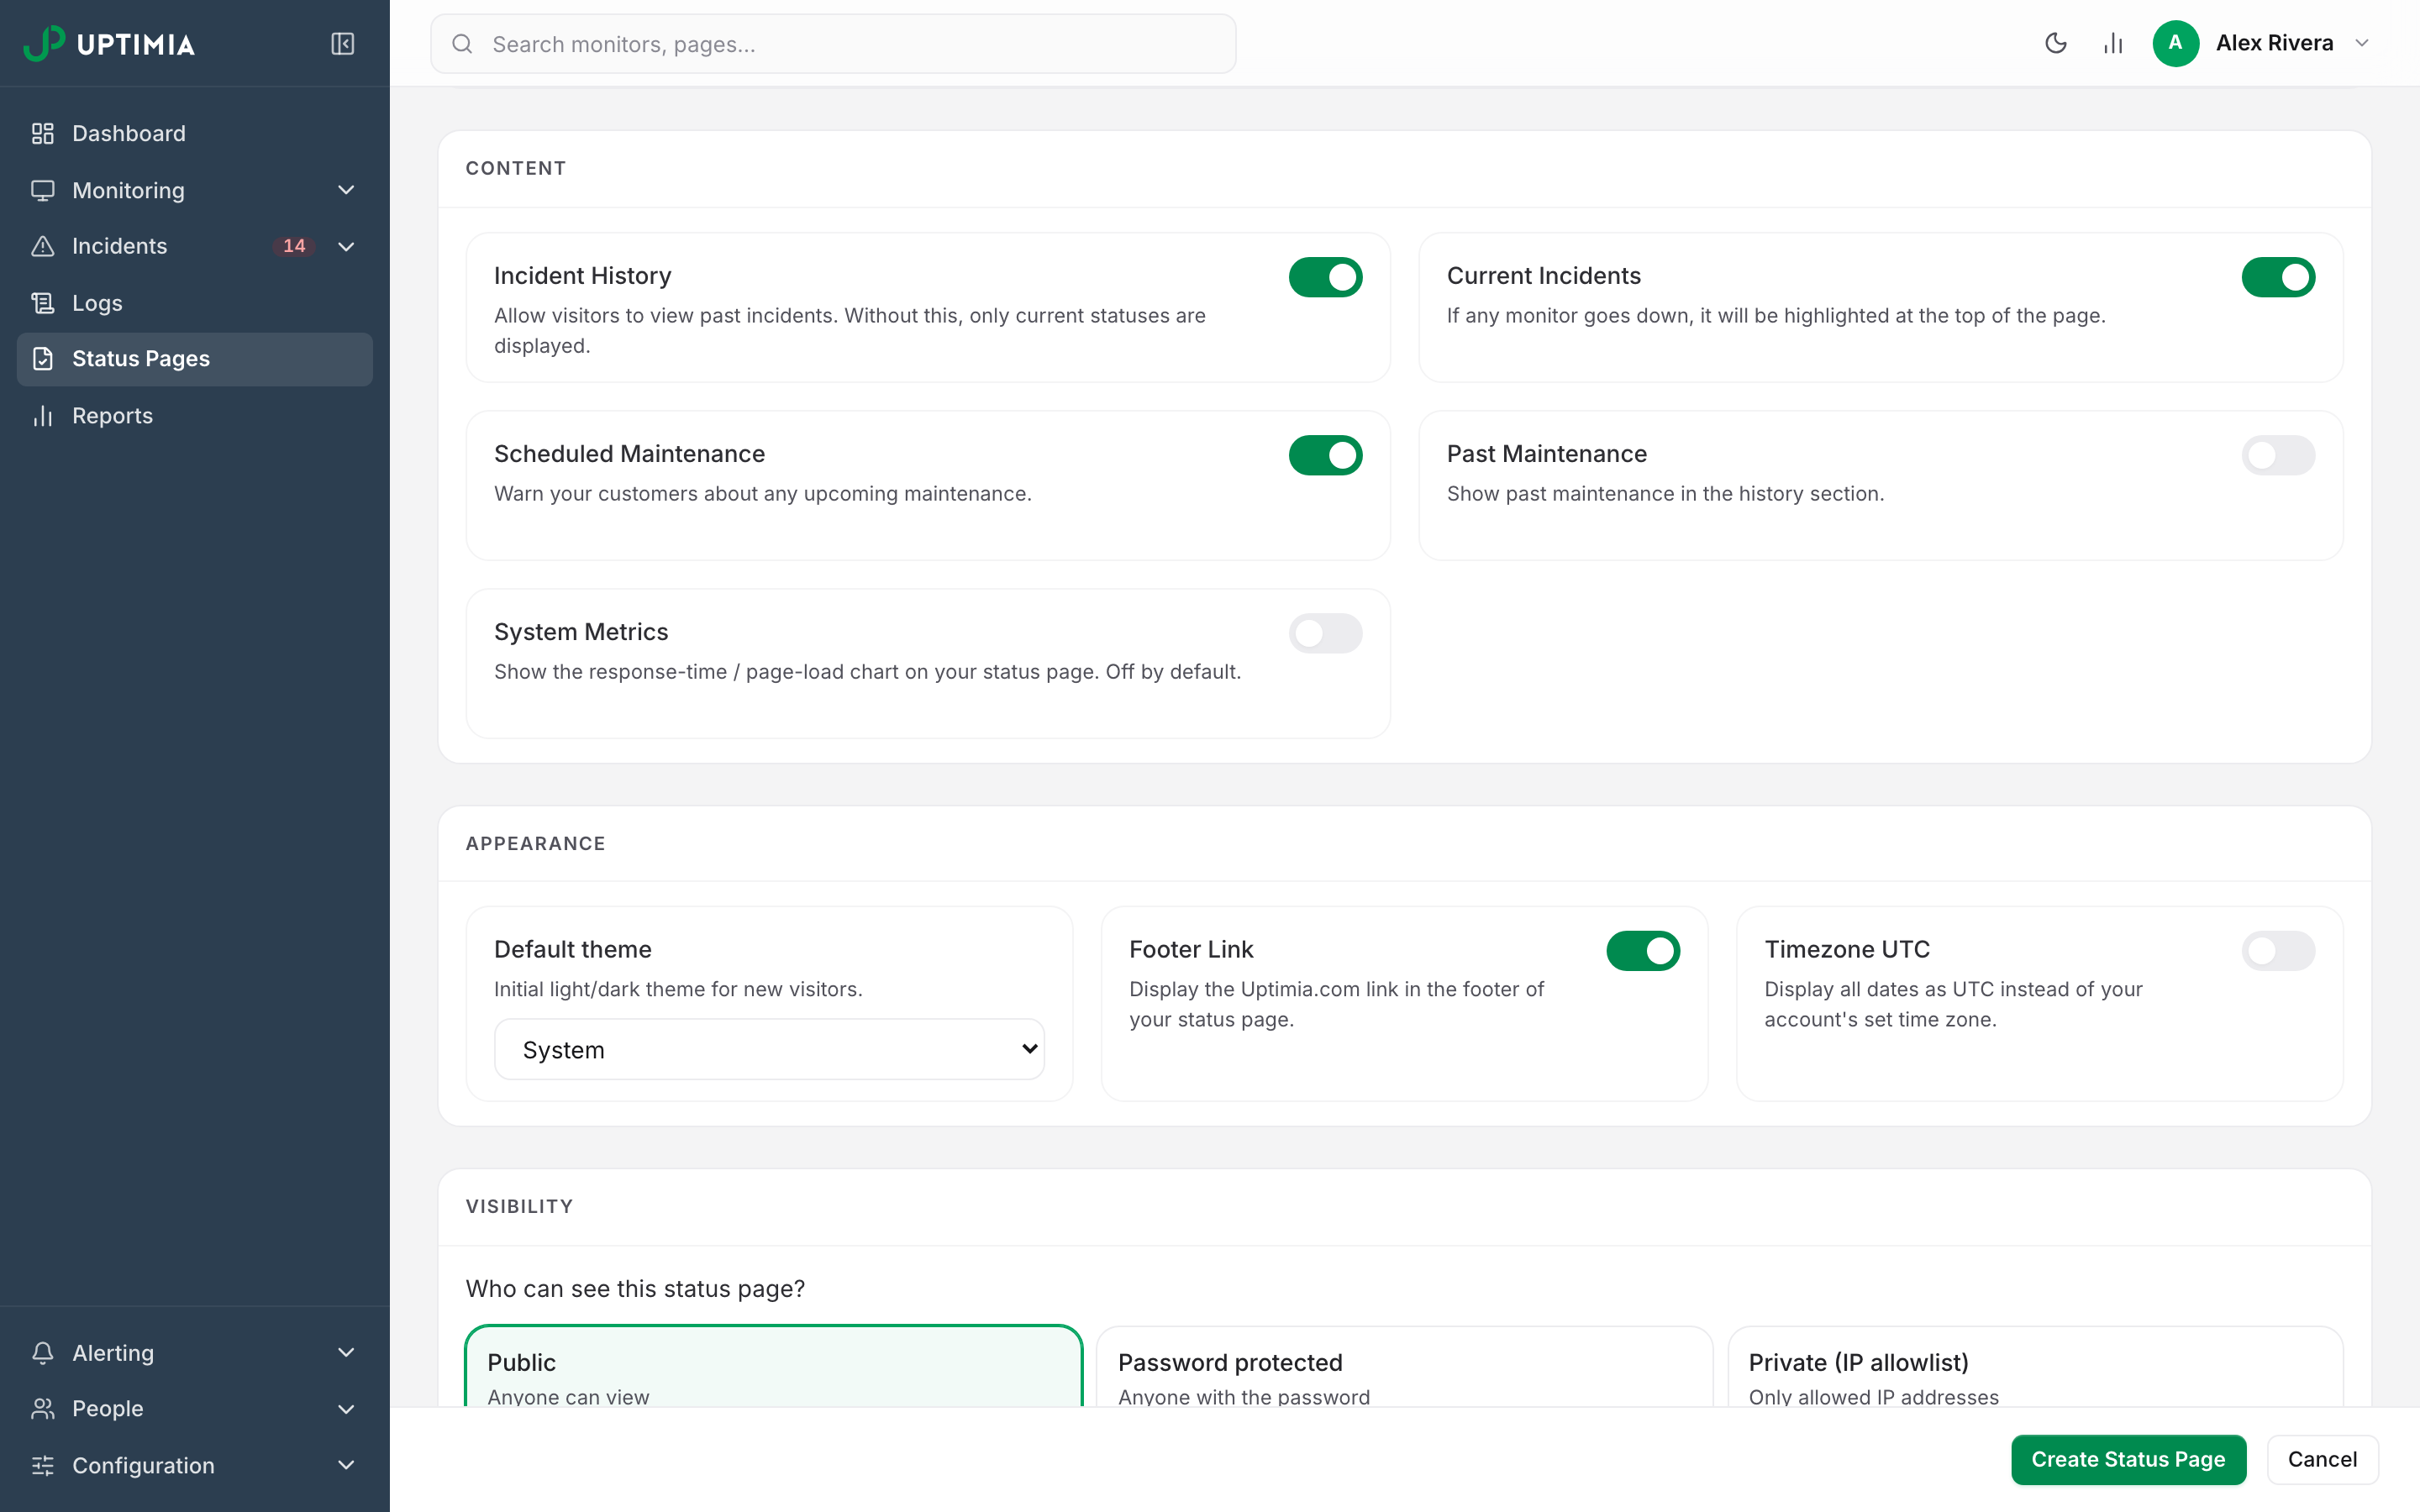The image size is (2420, 1512).
Task: Click the Logs icon in sidebar
Action: [x=43, y=303]
